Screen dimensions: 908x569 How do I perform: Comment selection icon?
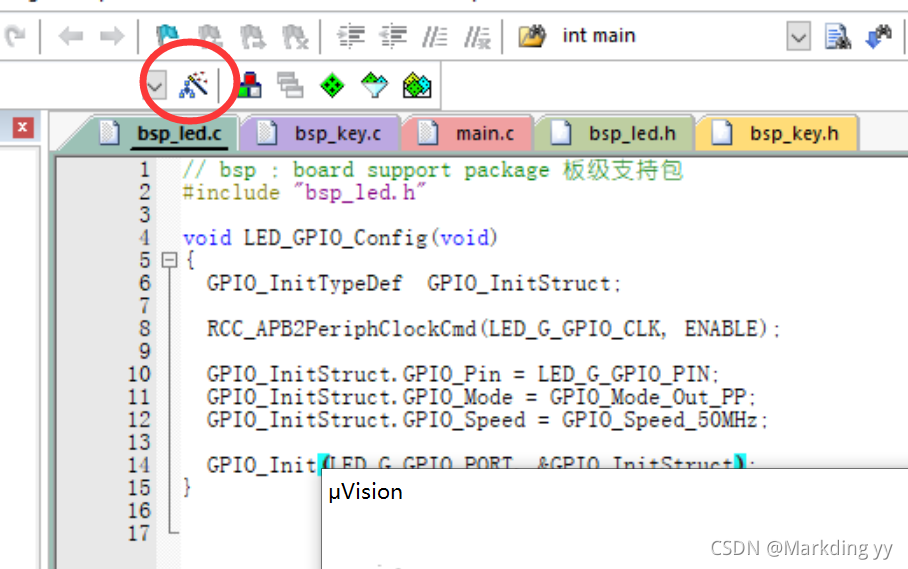click(434, 37)
